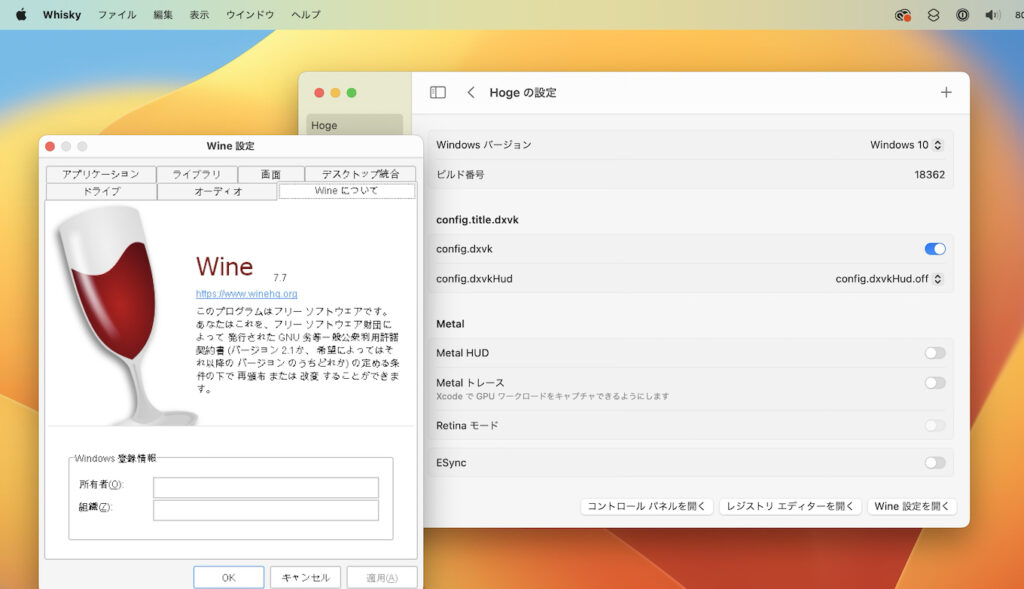
Task: Click the 所有者 input field
Action: [x=264, y=486]
